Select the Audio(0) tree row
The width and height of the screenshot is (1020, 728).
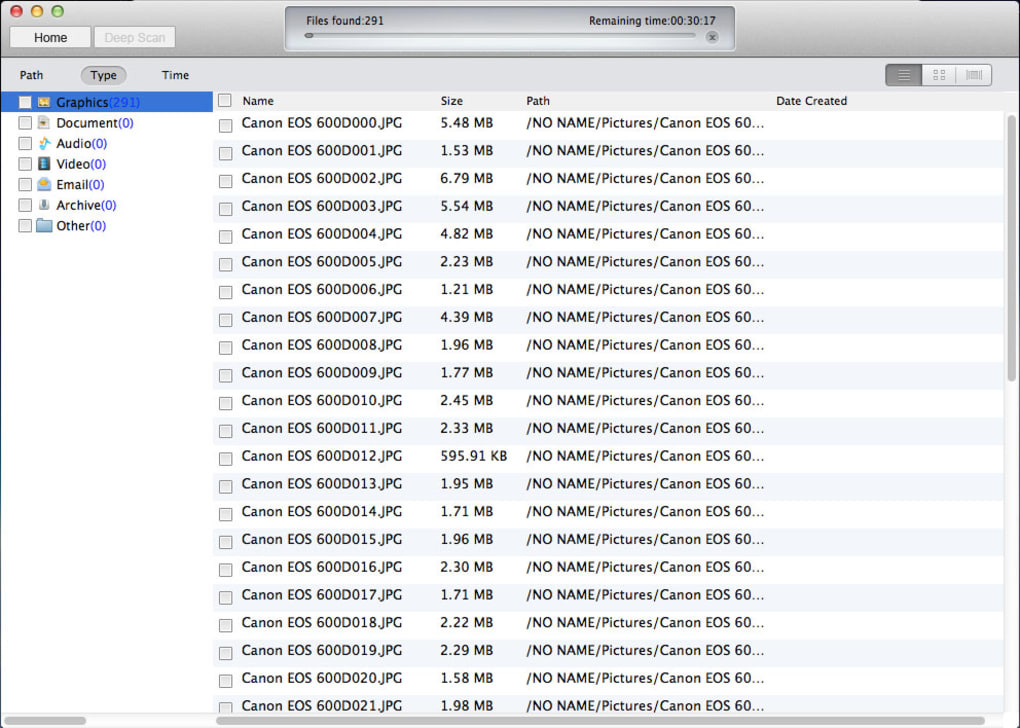(107, 143)
